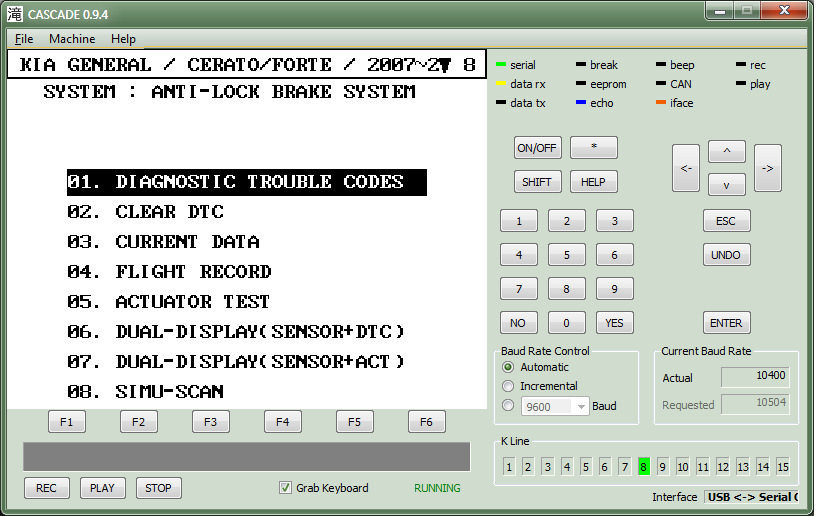Select Incremental baud rate control
Image resolution: width=819 pixels, height=516 pixels.
pyautogui.click(x=508, y=386)
